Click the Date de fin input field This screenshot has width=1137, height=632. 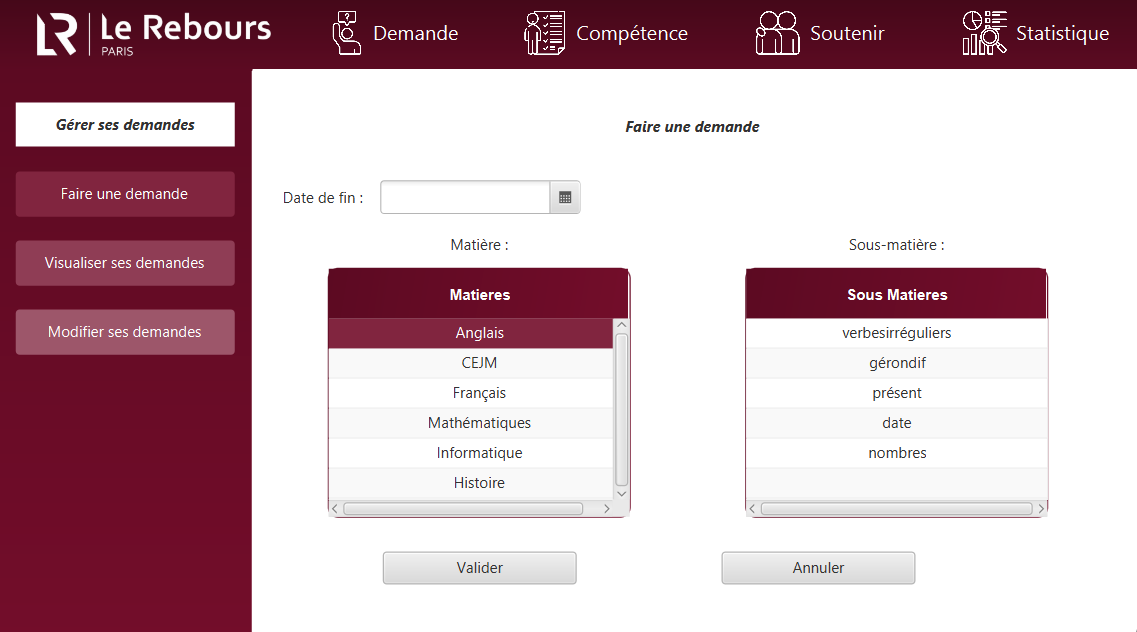click(465, 198)
